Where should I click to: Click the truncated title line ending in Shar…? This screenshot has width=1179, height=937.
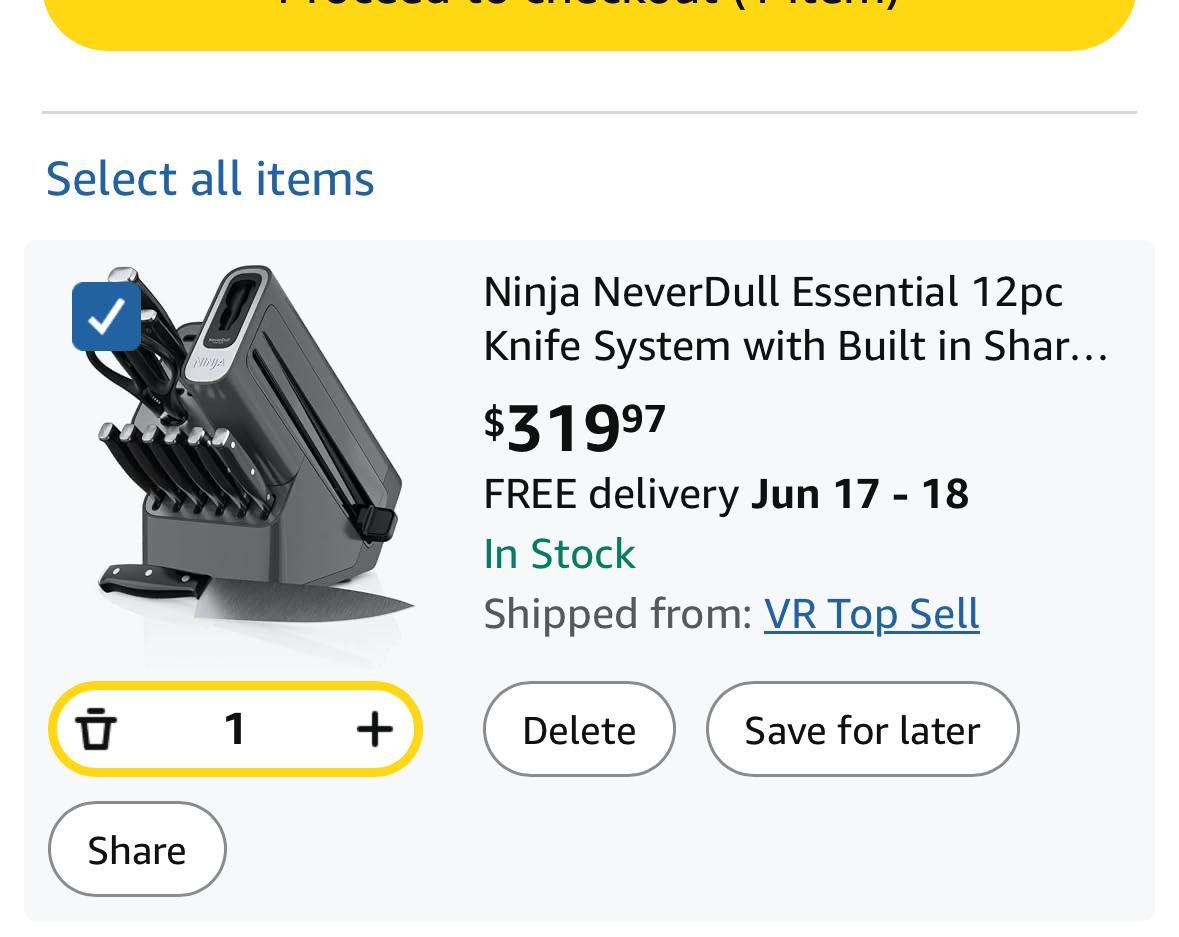click(x=796, y=347)
